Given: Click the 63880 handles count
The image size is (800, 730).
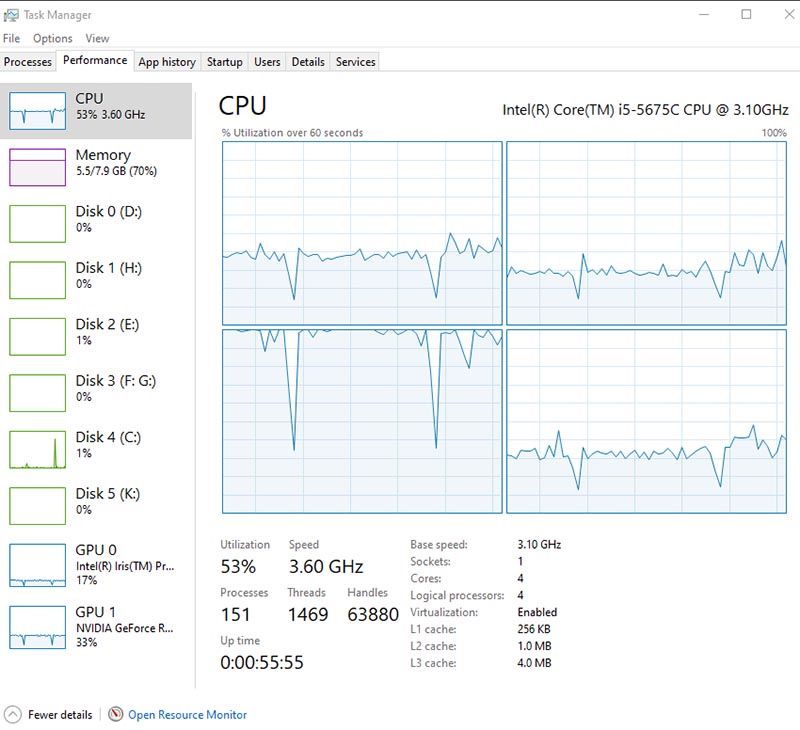Looking at the screenshot, I should click(x=373, y=614).
